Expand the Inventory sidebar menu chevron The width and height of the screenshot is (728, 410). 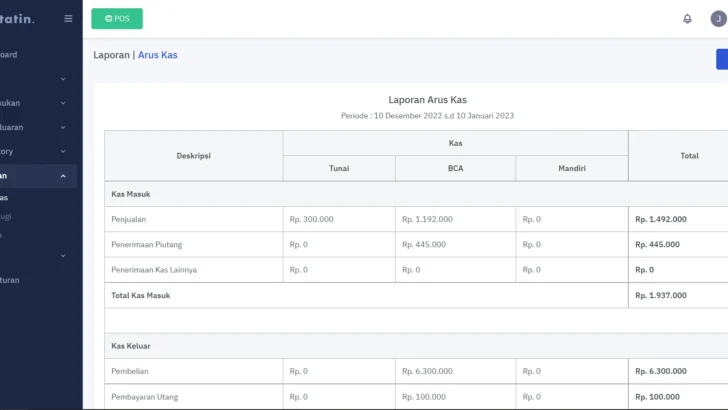(x=63, y=152)
